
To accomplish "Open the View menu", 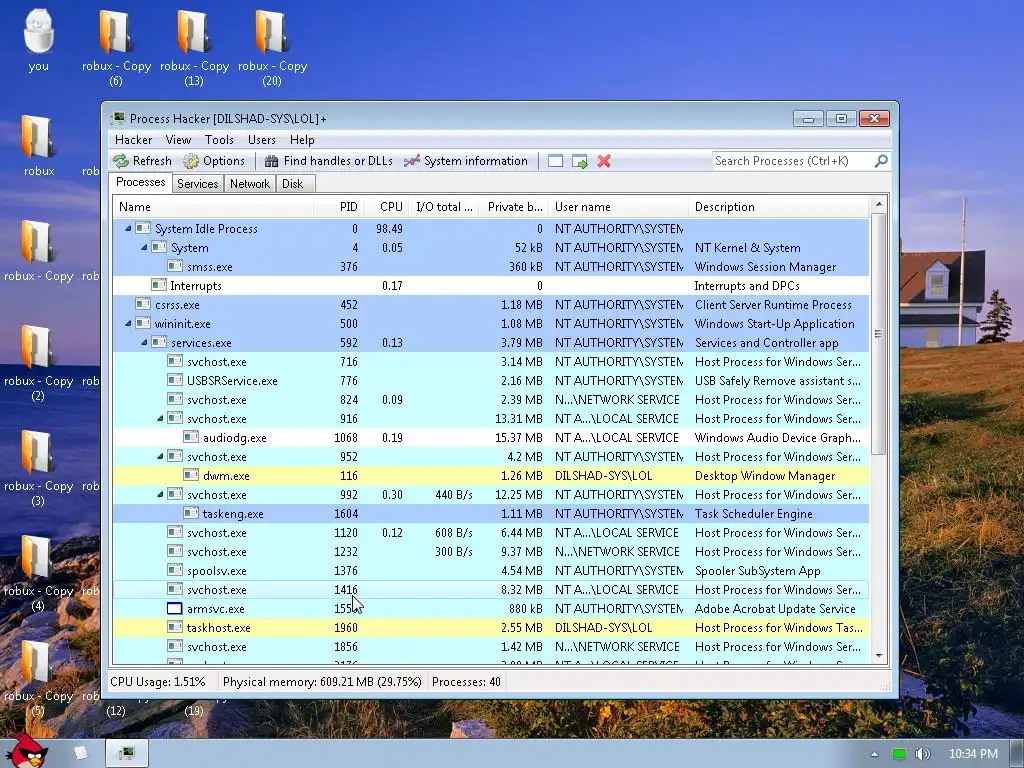I will click(178, 140).
